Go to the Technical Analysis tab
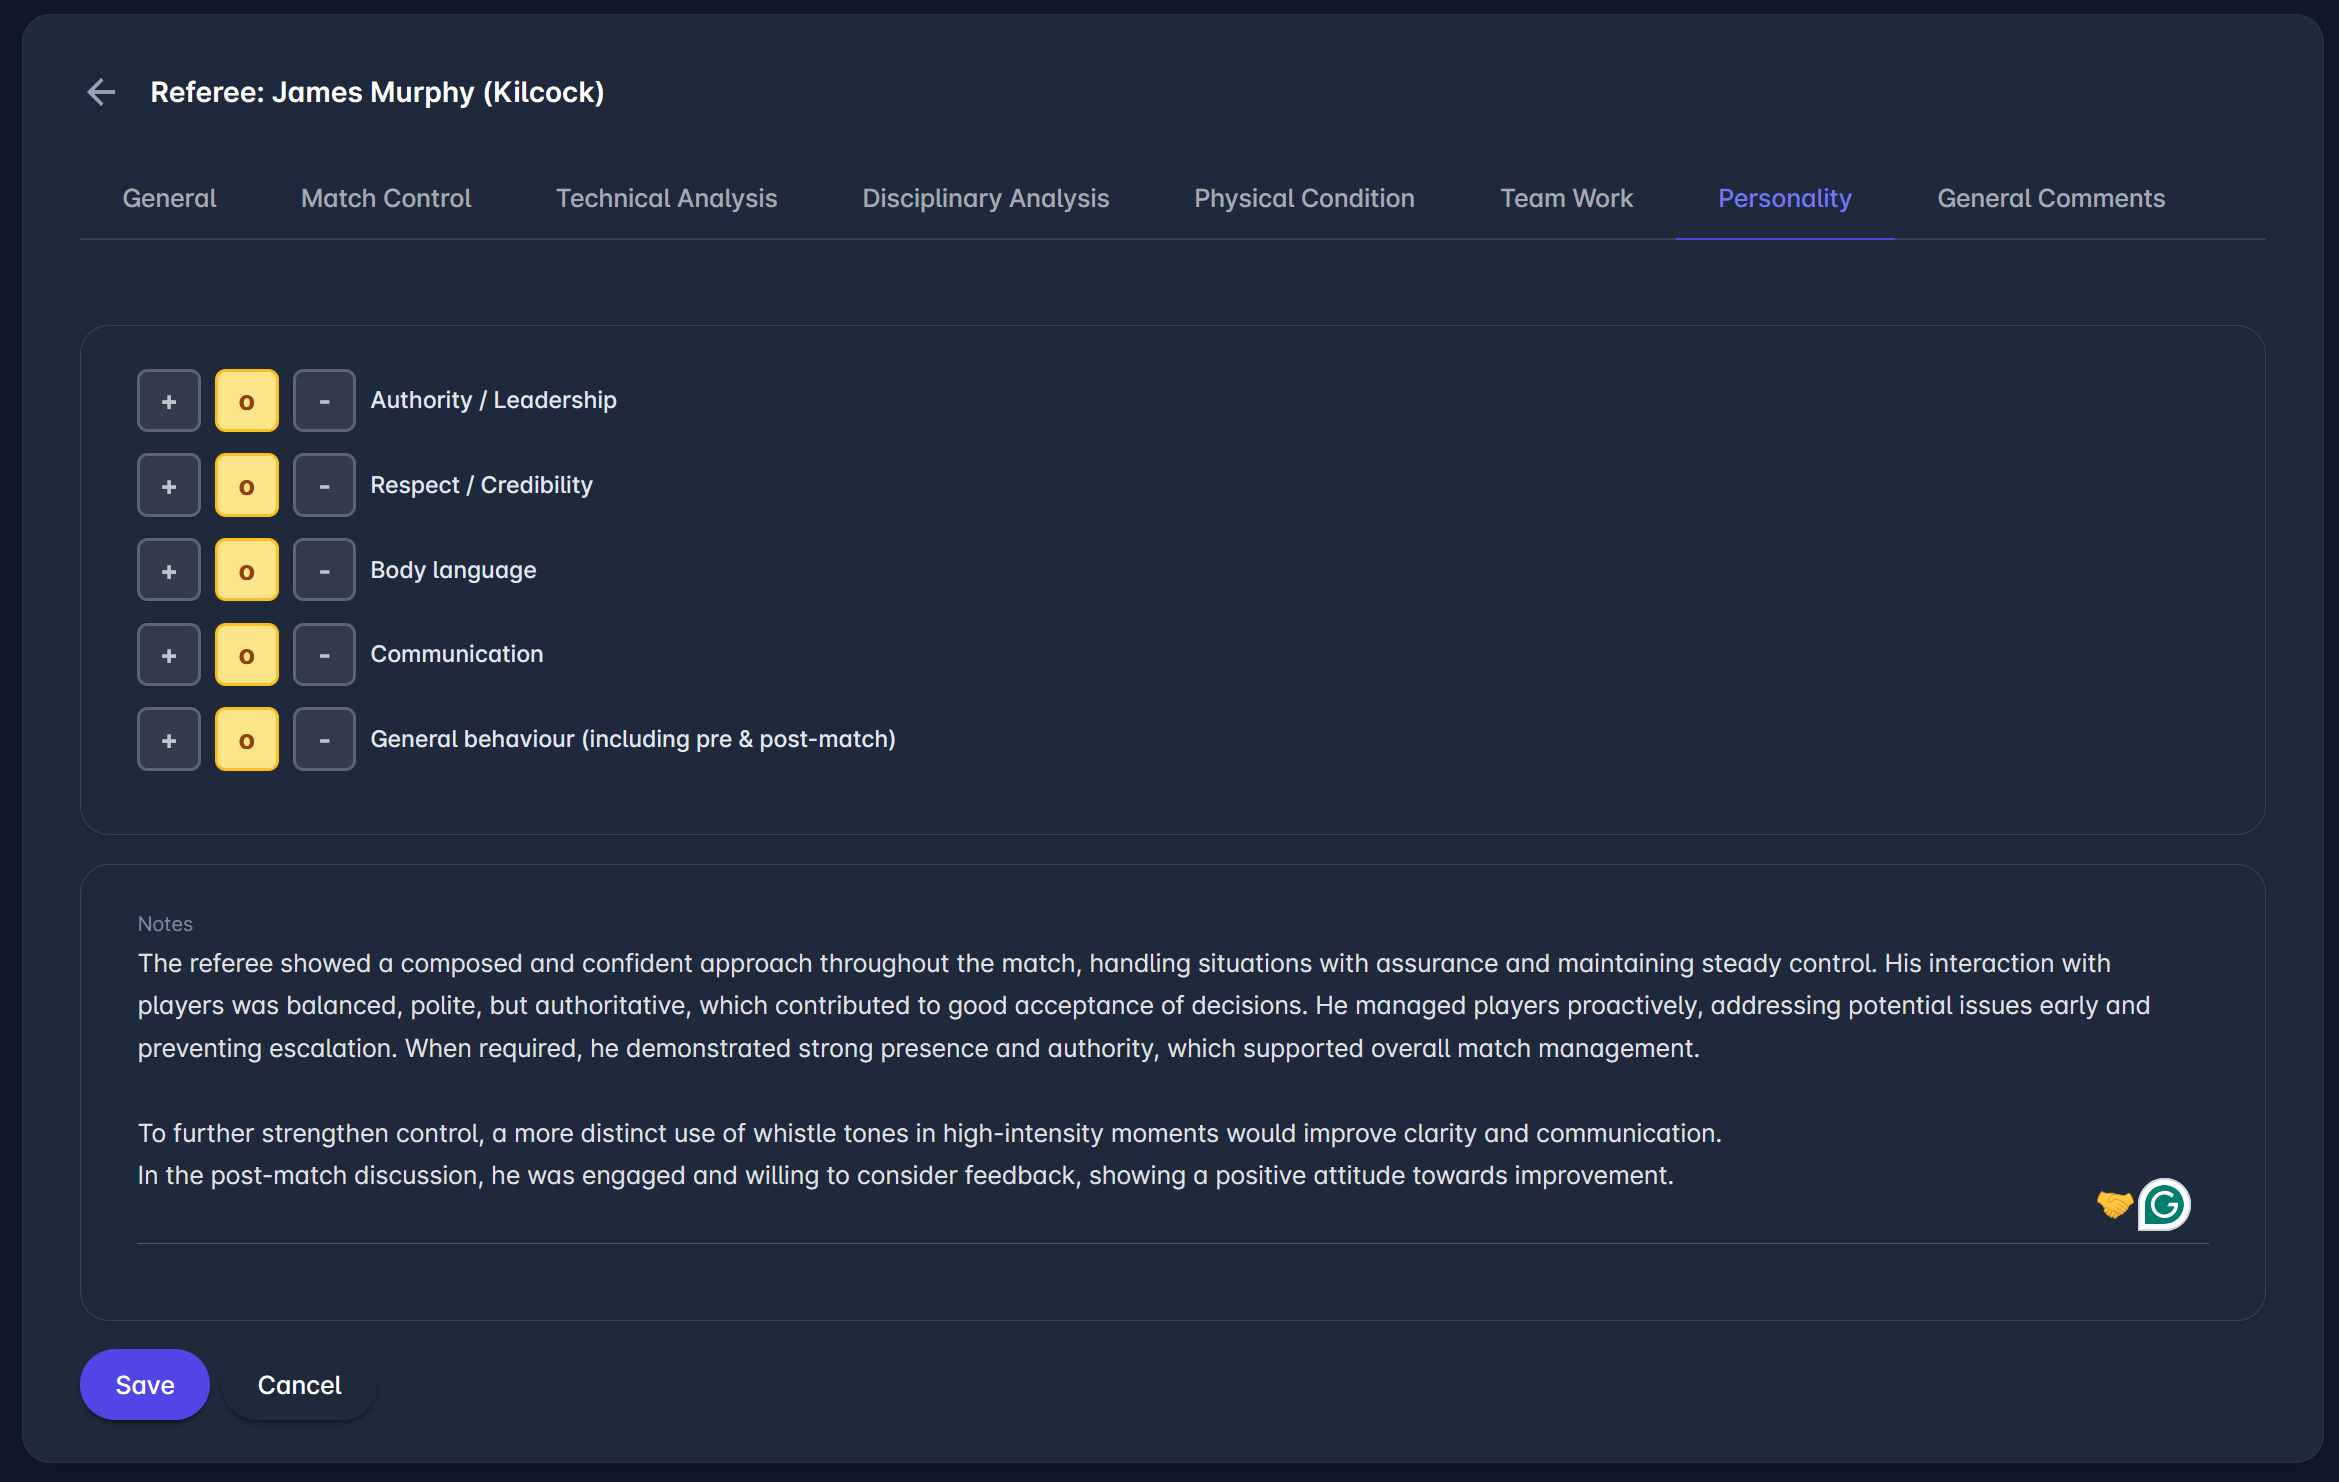 coord(666,198)
